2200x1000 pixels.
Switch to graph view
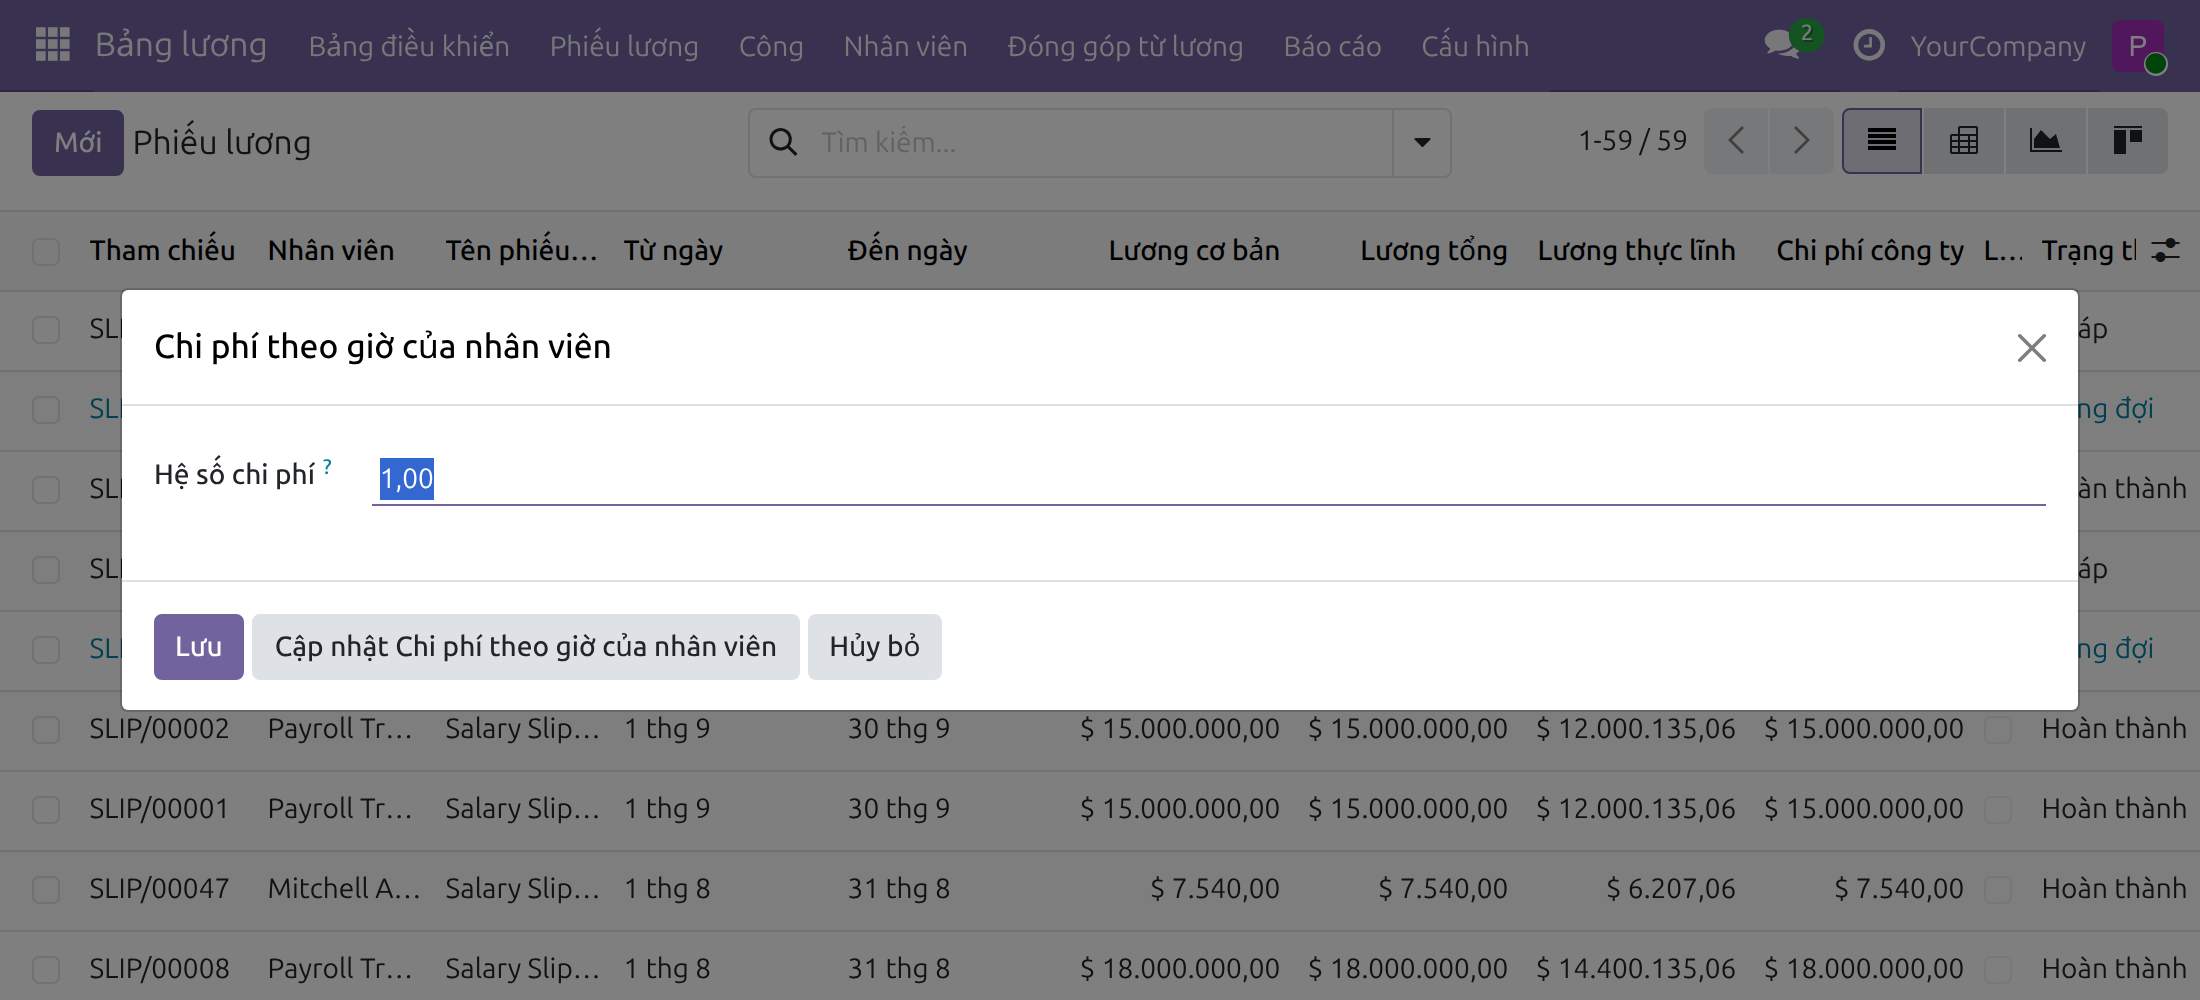(x=2045, y=141)
